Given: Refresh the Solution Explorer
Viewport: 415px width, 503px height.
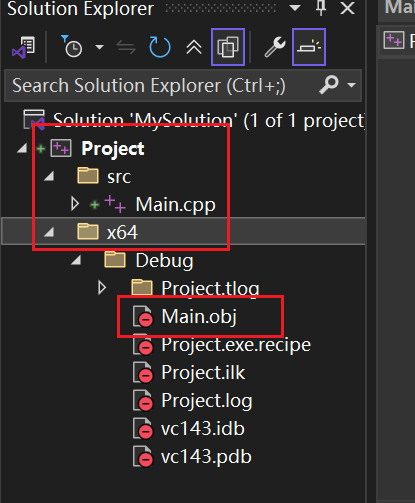Looking at the screenshot, I should point(160,47).
